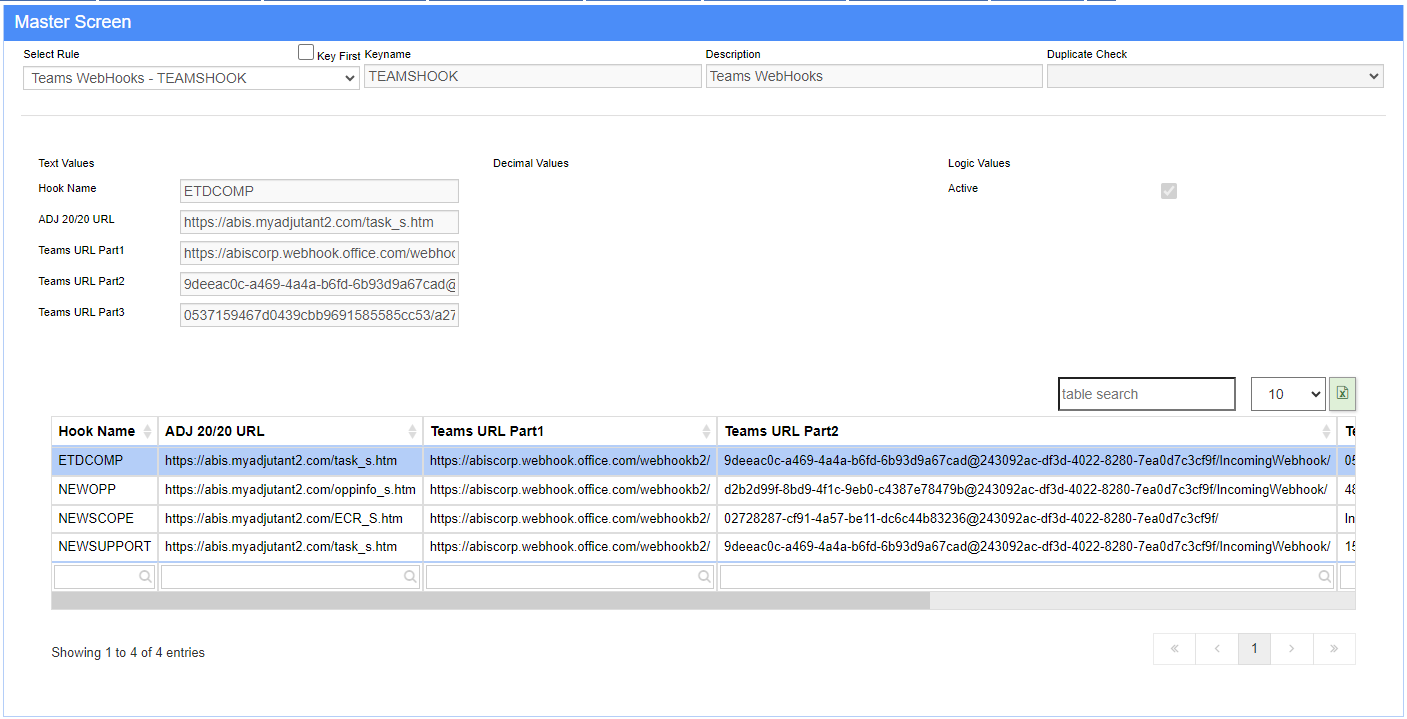Screen dimensions: 1407x719
Task: Click the Teams URL Part2 text field
Action: click(319, 284)
